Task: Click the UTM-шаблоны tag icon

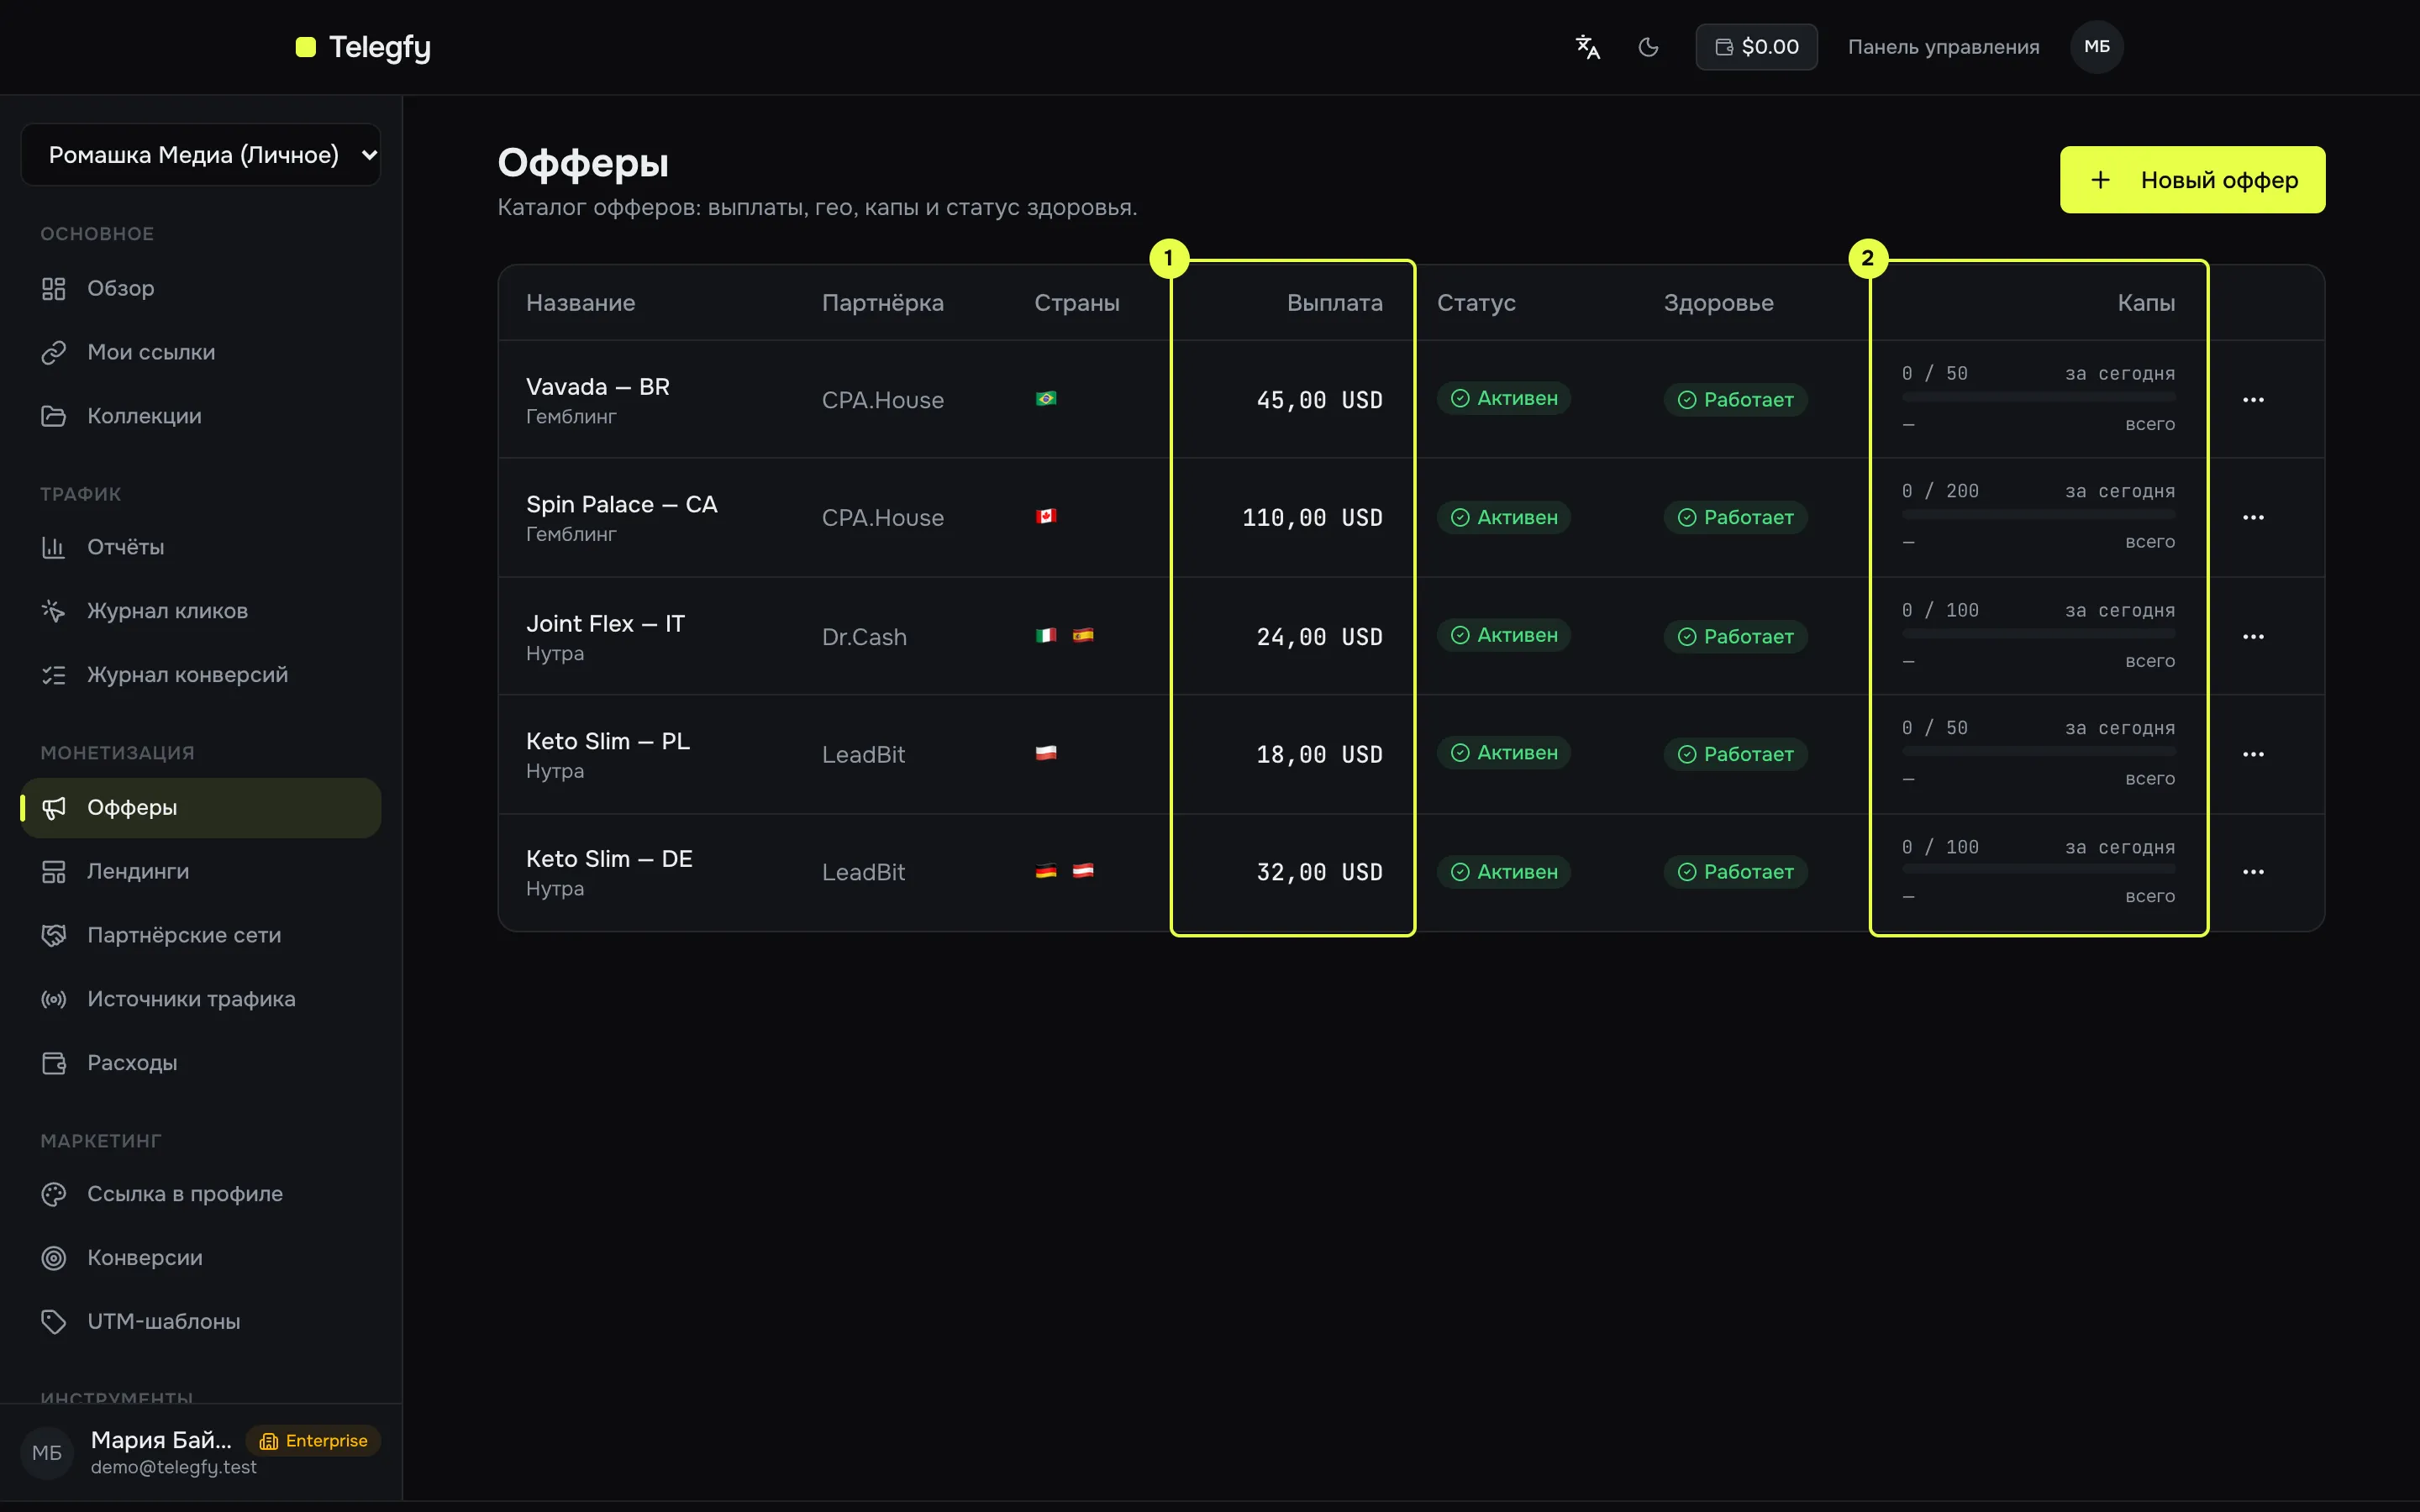Action: pyautogui.click(x=54, y=1322)
